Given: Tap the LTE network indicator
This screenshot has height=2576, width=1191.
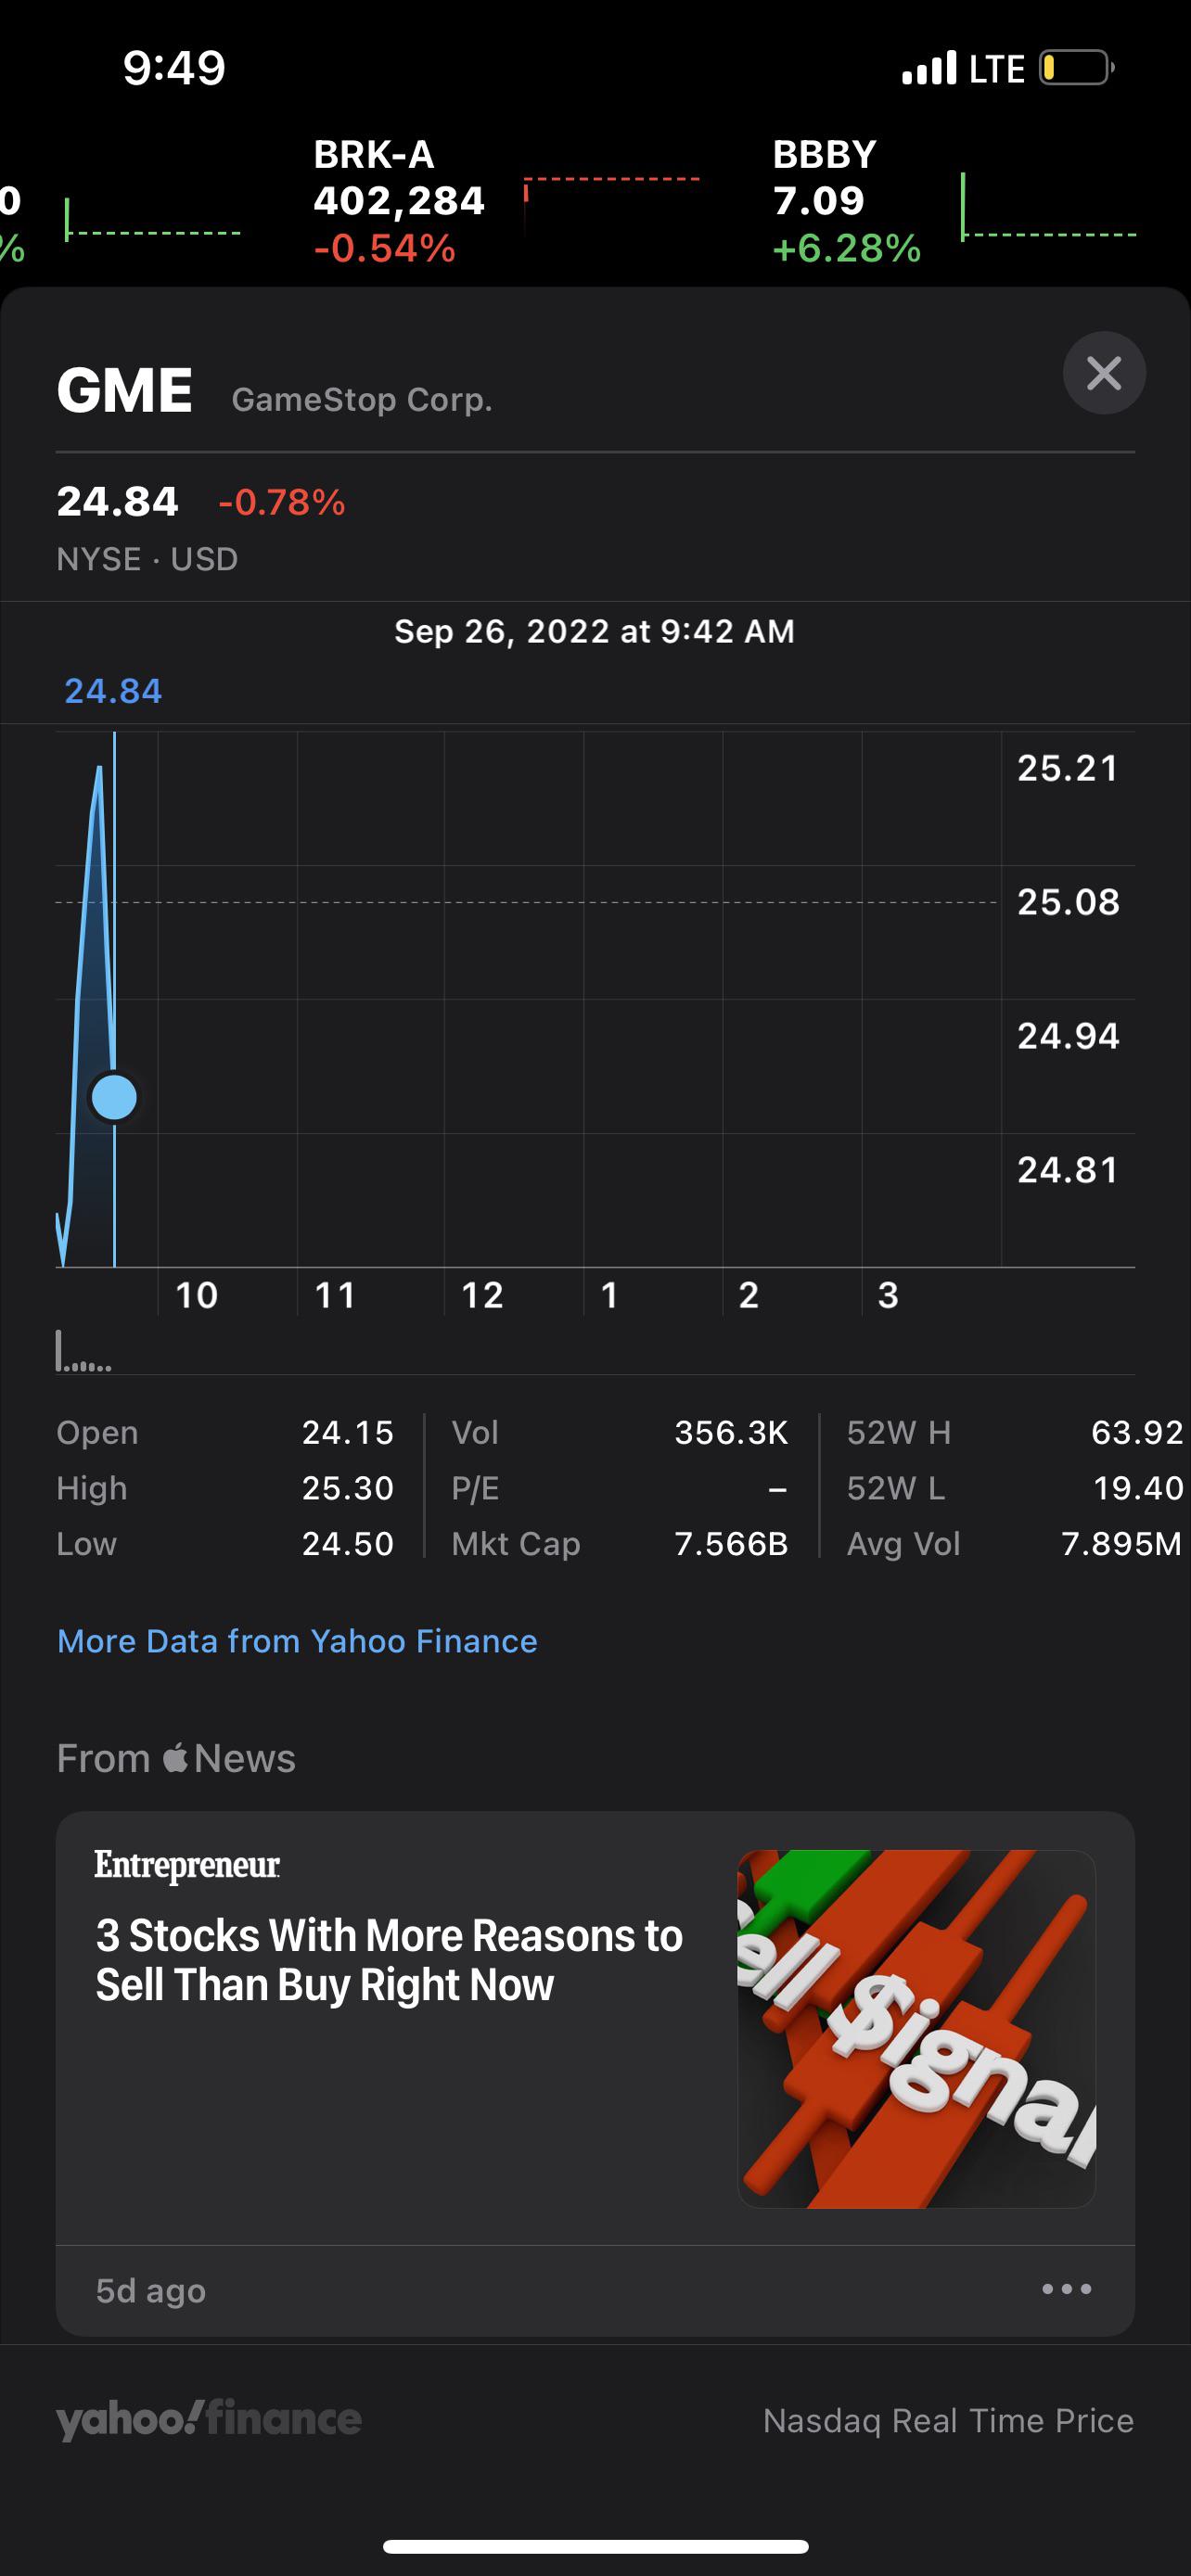Looking at the screenshot, I should click(997, 68).
